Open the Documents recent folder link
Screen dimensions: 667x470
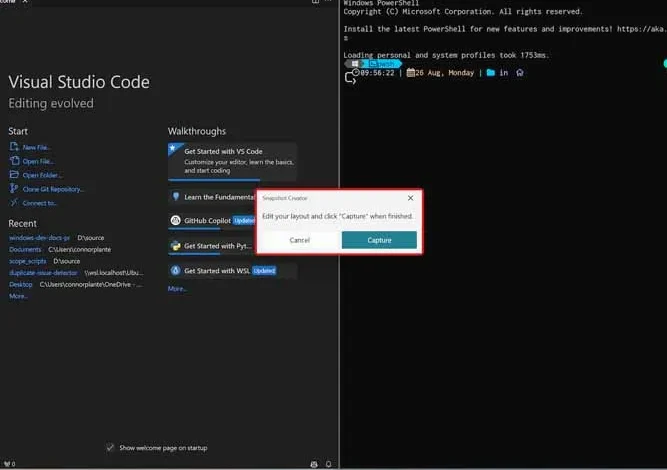tap(25, 249)
